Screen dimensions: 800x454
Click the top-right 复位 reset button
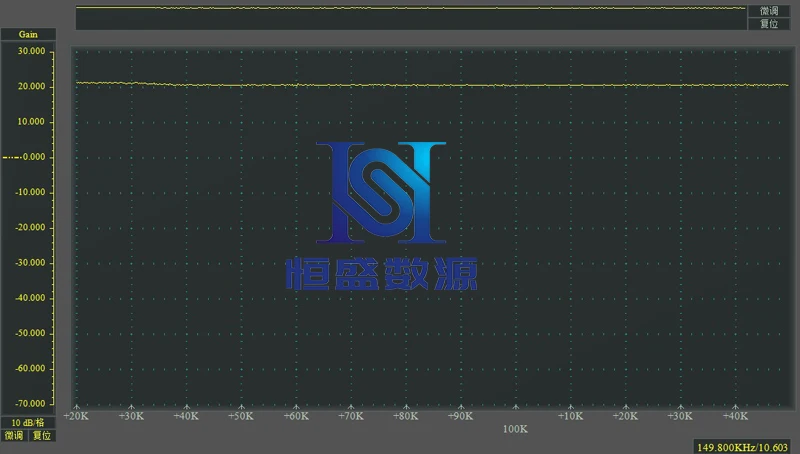[769, 24]
